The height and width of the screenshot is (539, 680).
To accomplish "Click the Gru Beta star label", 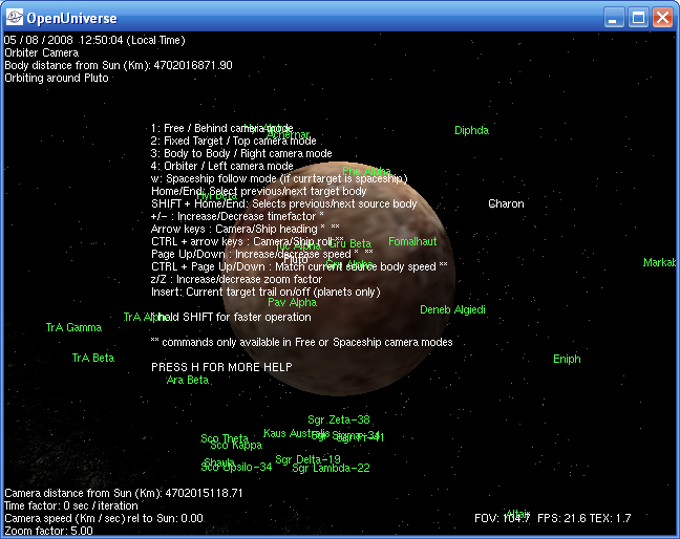I will tap(352, 243).
